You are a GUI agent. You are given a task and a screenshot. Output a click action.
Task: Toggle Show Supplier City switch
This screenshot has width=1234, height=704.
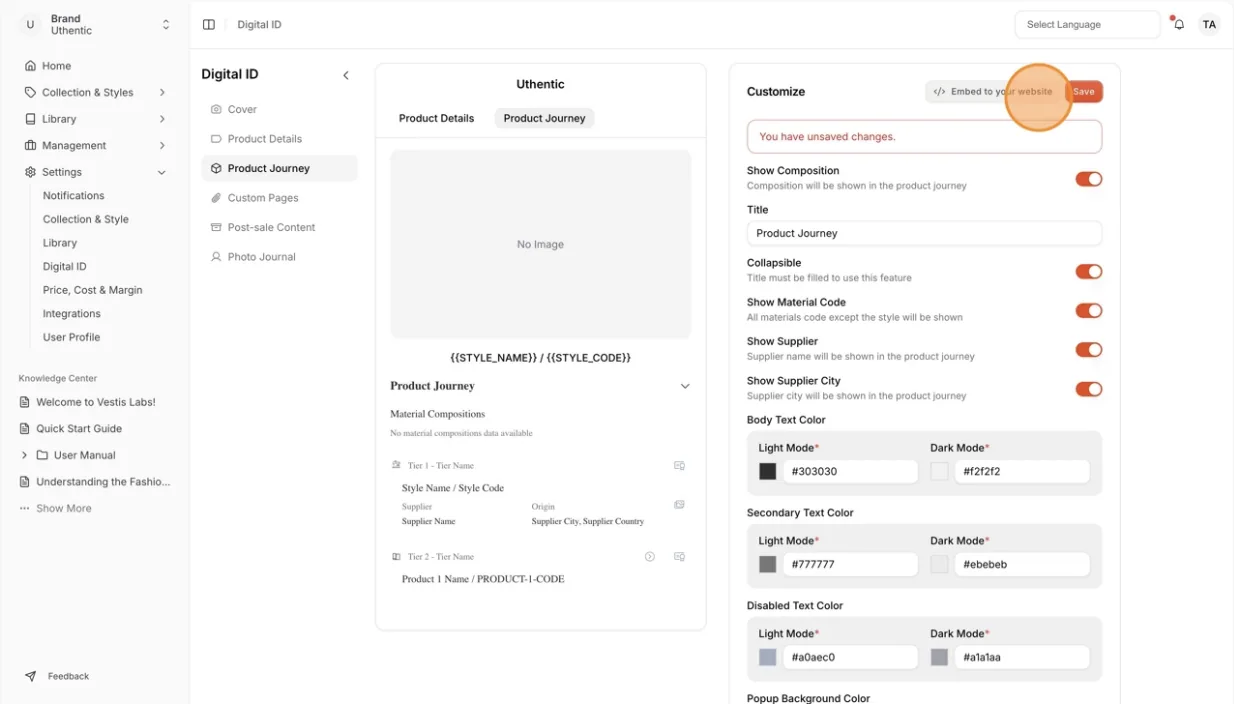tap(1089, 389)
